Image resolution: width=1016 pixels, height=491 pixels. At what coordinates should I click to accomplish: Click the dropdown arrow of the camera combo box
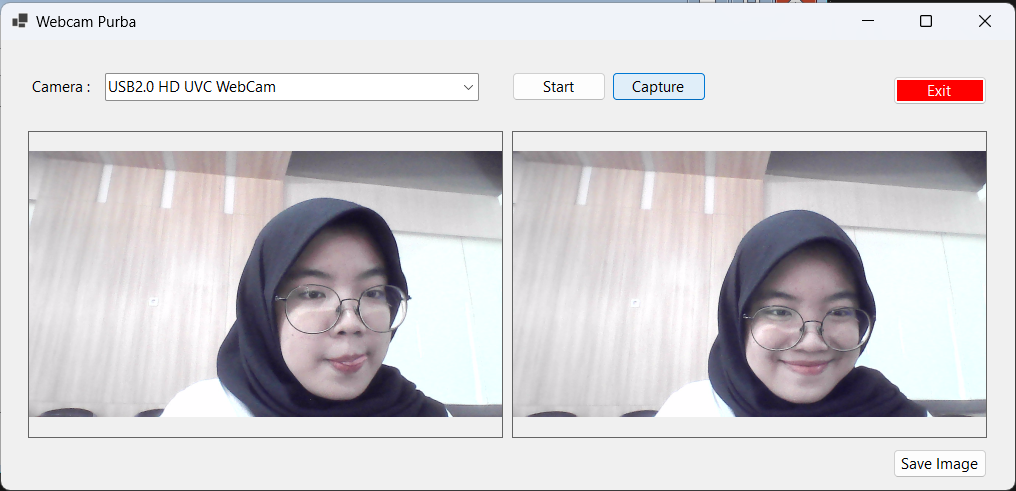click(468, 87)
